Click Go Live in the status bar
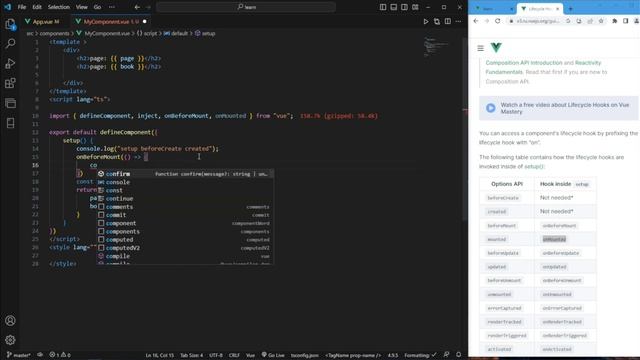This screenshot has height=360, width=640. tap(273, 355)
